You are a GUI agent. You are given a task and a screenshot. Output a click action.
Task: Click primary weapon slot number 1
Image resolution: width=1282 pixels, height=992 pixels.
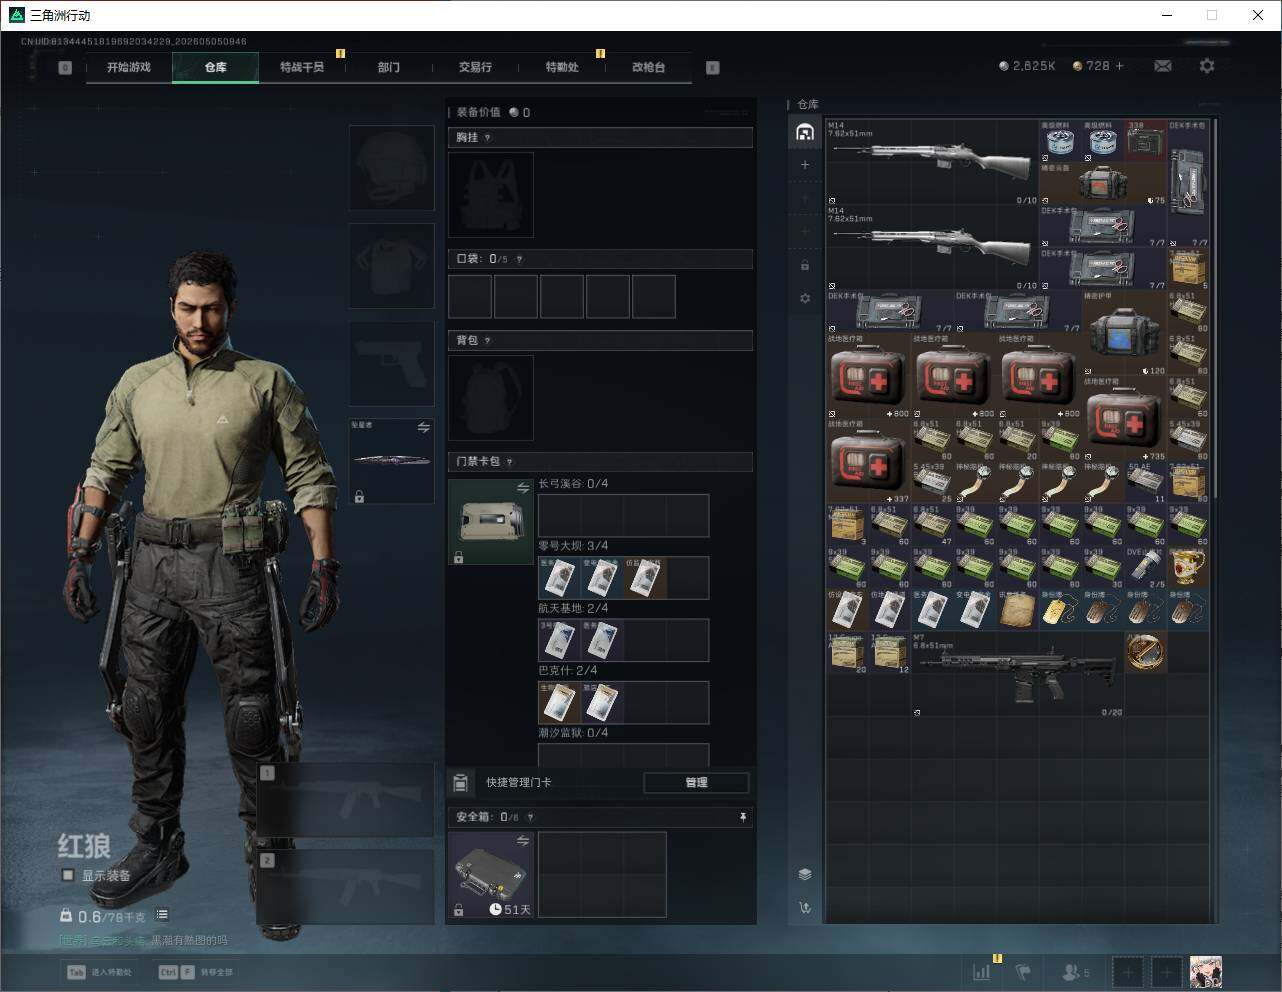click(x=346, y=801)
